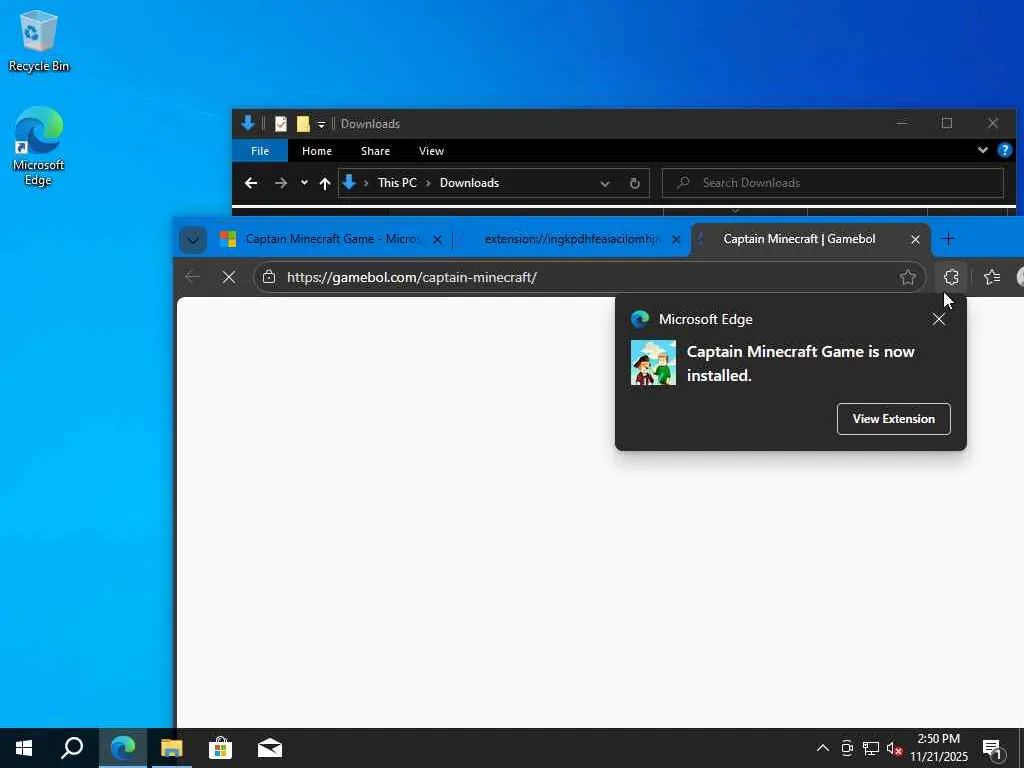Image resolution: width=1024 pixels, height=768 pixels.
Task: Click the Meet Now tray icon
Action: [x=847, y=748]
